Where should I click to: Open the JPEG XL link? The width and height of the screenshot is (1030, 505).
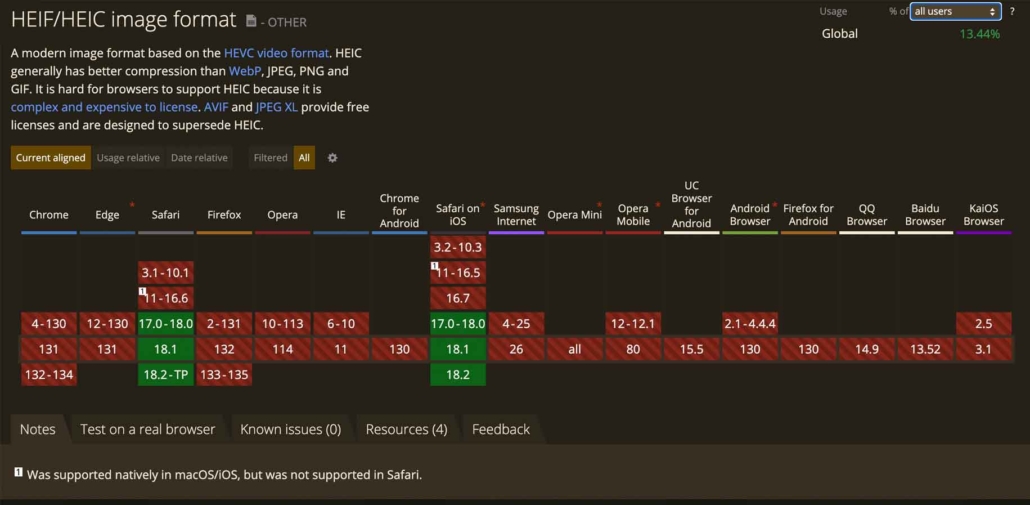(x=276, y=107)
